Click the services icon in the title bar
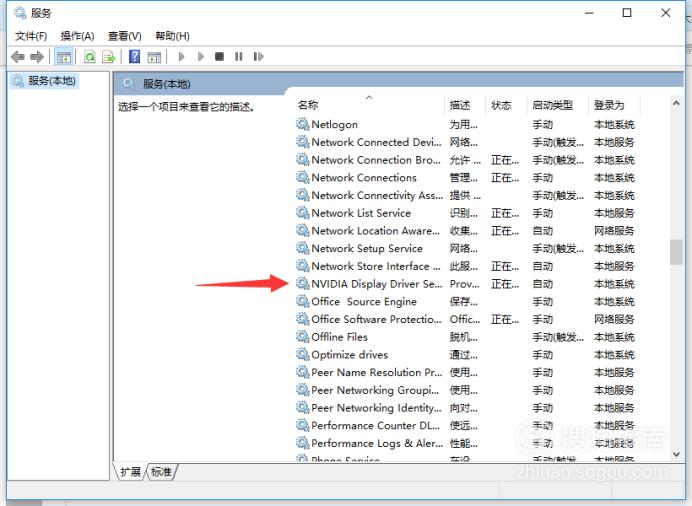This screenshot has width=692, height=506. click(x=20, y=13)
